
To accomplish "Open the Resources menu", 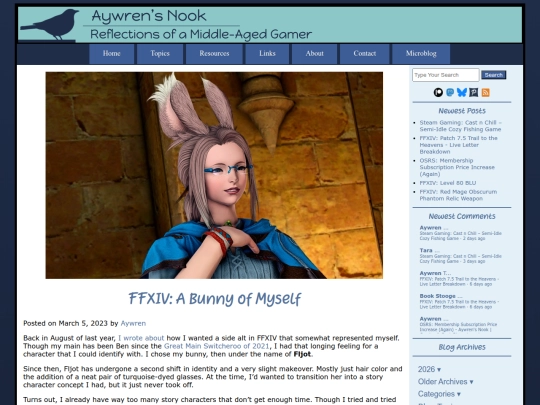I will [x=214, y=54].
